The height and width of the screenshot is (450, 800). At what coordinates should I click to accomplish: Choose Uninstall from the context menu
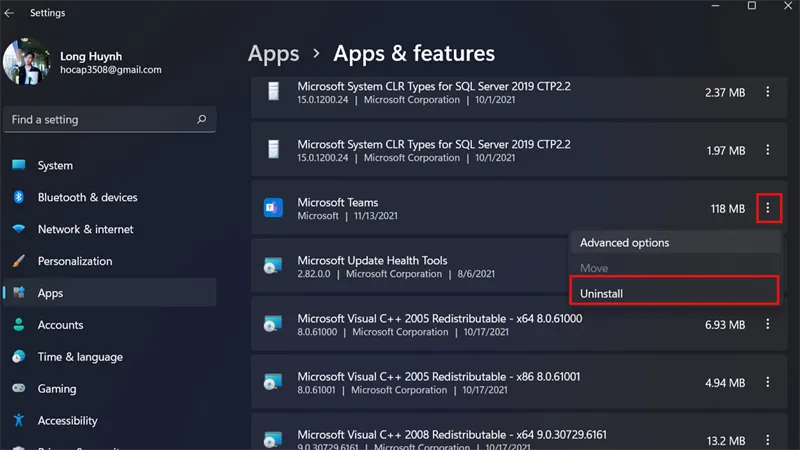point(674,291)
